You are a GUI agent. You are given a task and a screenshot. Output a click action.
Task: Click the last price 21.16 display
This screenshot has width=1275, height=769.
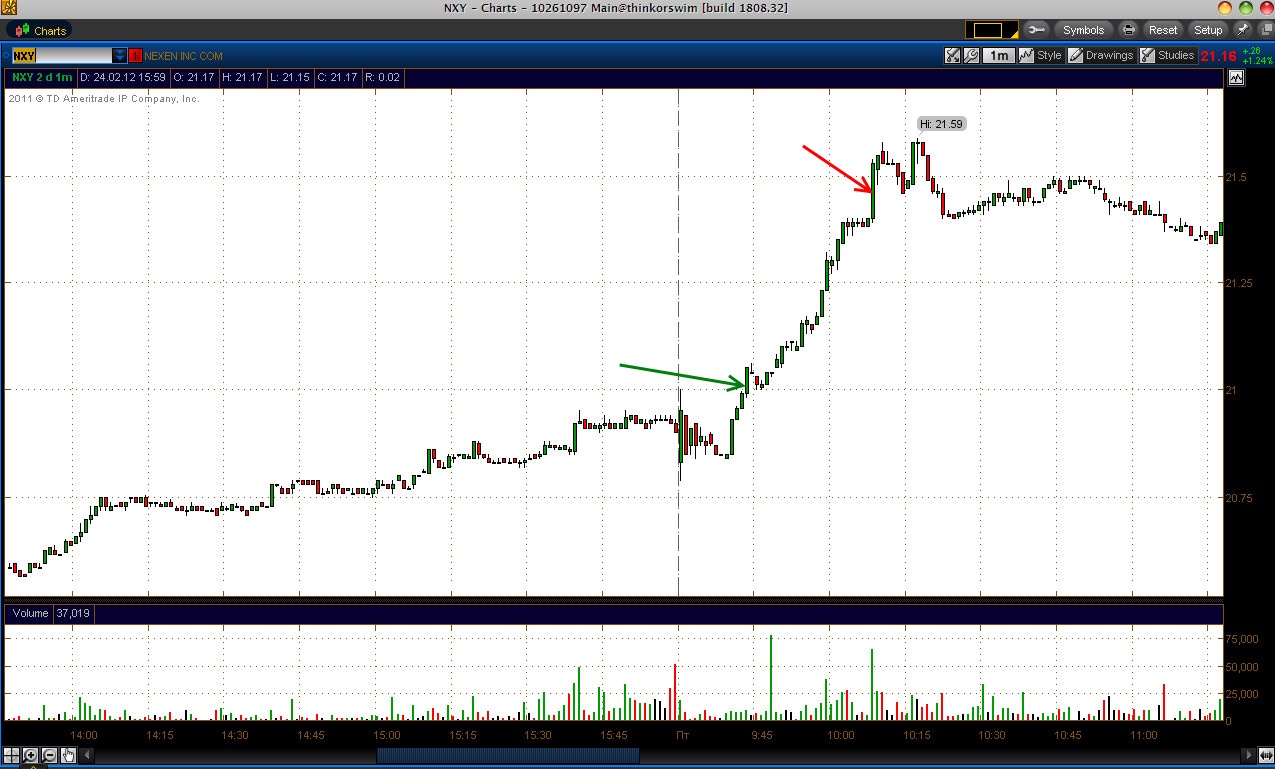[x=1217, y=56]
